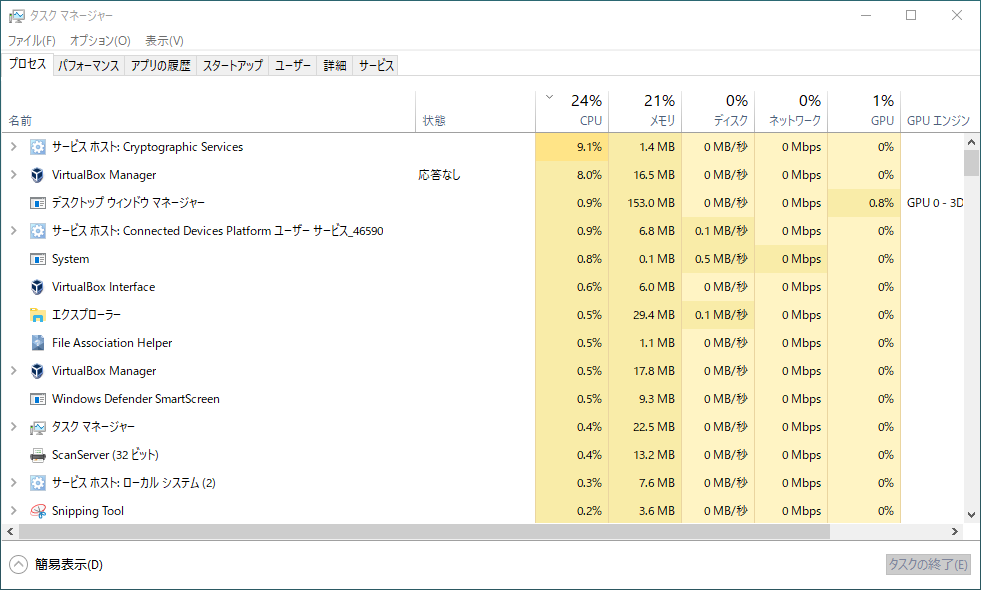This screenshot has width=981, height=590.
Task: Sort by the CPU column header
Action: pos(572,111)
